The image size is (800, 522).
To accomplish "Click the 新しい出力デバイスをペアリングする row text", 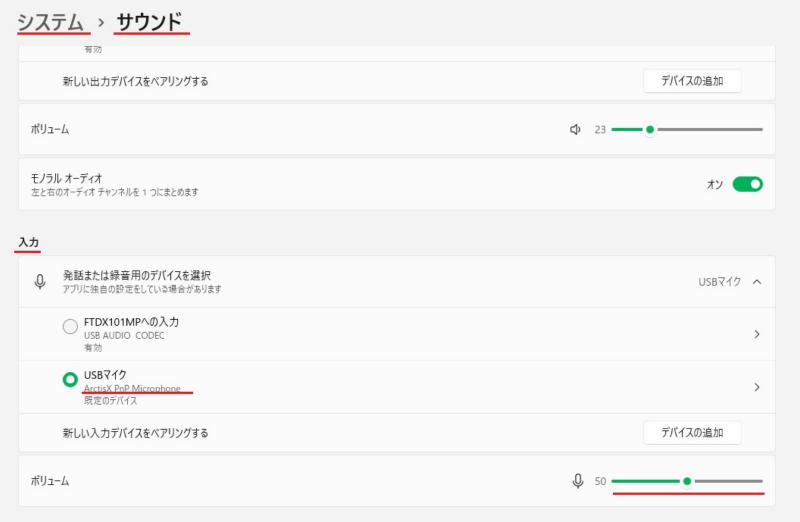I will click(135, 81).
